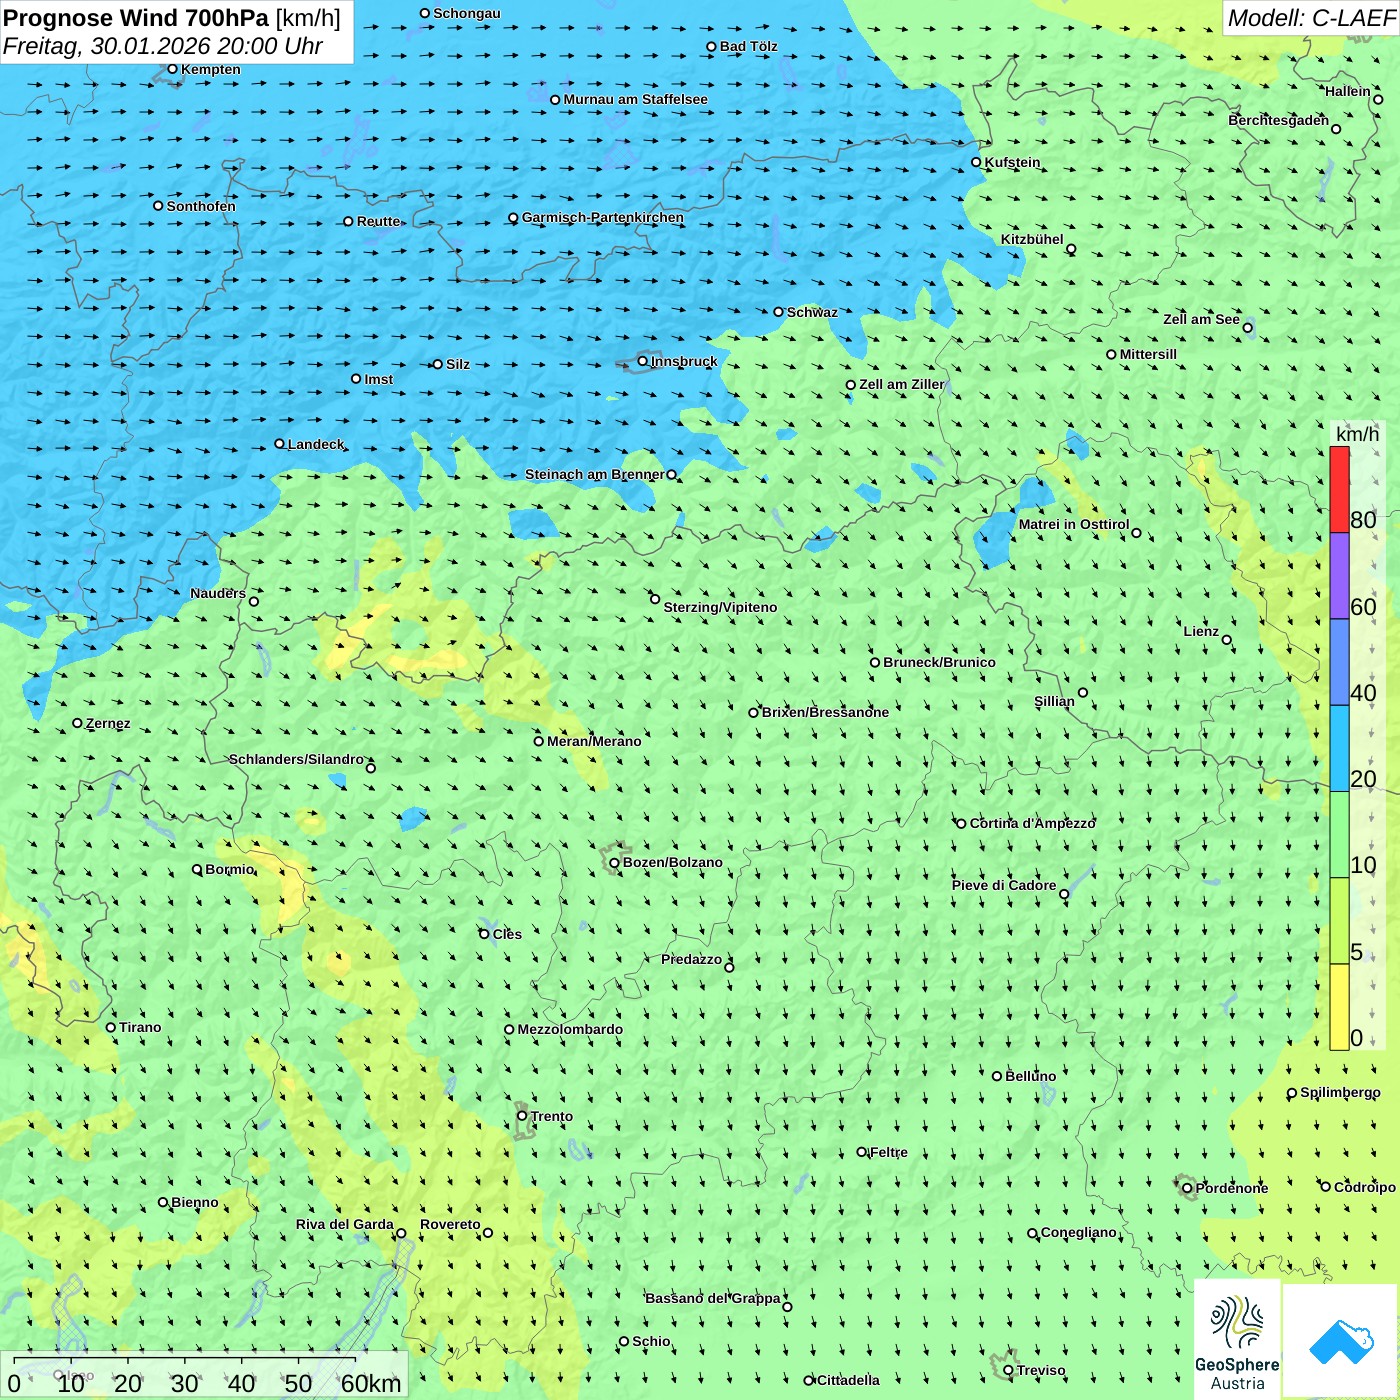Select the Landeck label

click(x=316, y=444)
